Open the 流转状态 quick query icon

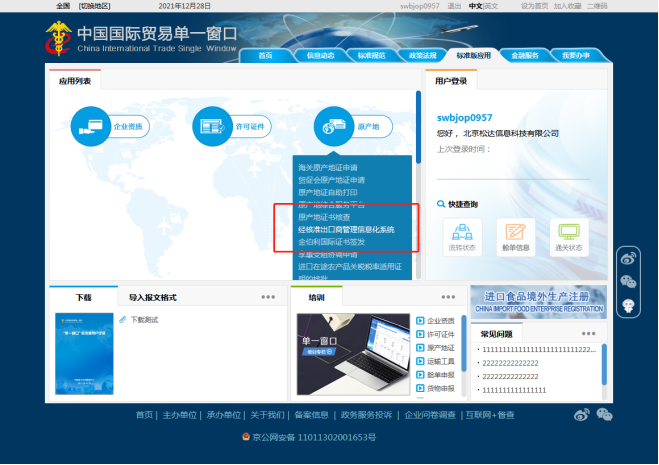coord(462,237)
